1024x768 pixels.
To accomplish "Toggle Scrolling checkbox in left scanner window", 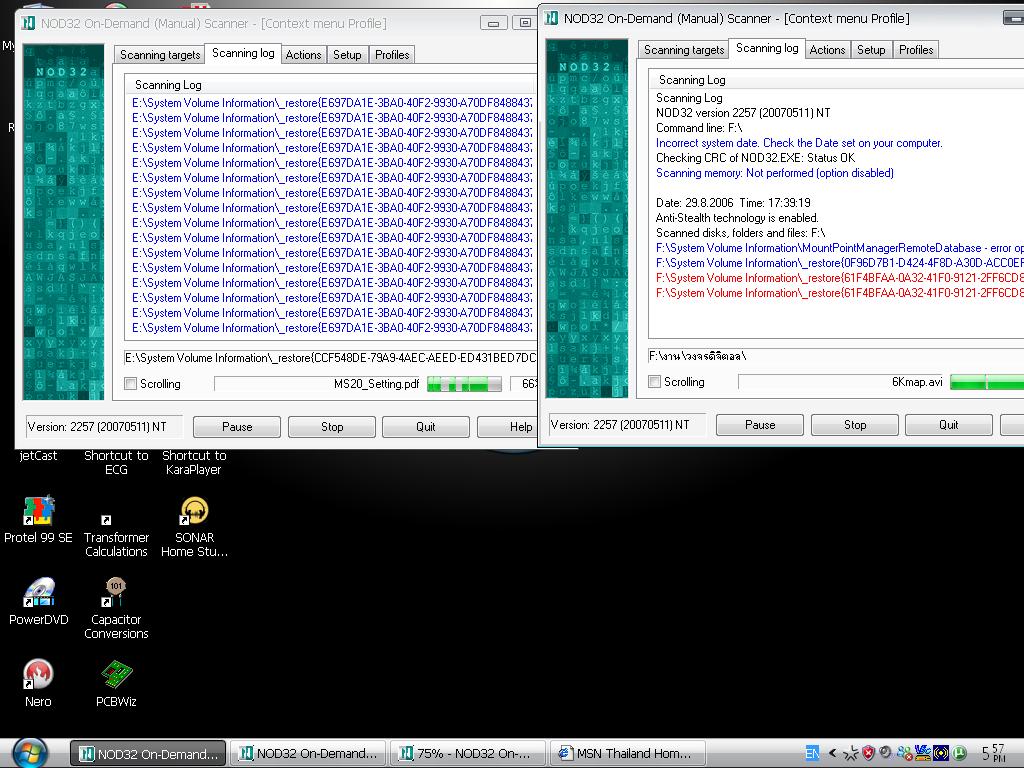I will 131,384.
